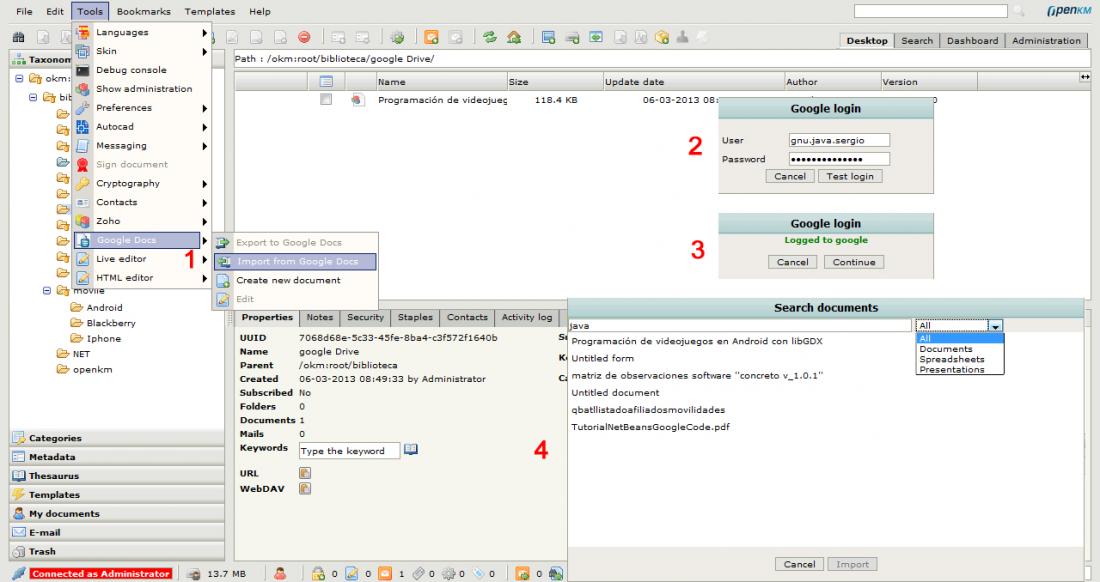Viewport: 1100px width, 582px height.
Task: Click Cancel next to Test login
Action: pos(790,177)
